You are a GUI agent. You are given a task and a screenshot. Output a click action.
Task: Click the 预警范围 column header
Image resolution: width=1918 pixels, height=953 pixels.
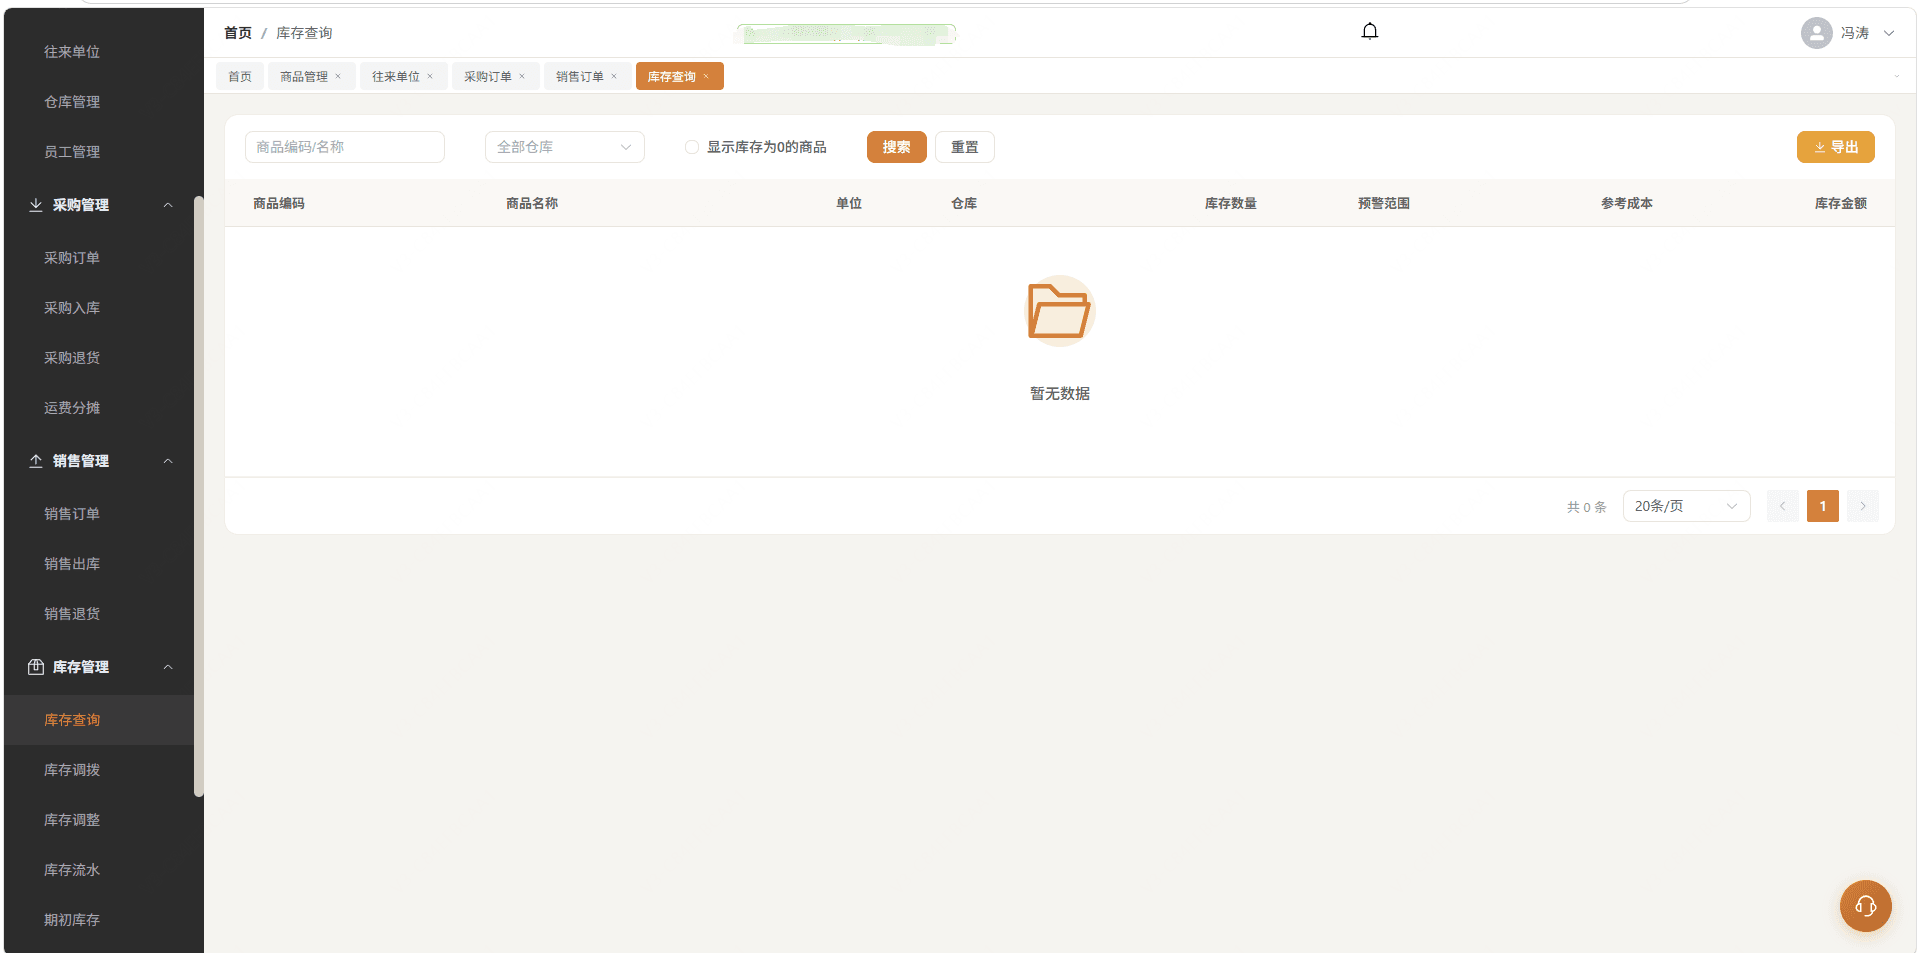click(x=1384, y=203)
